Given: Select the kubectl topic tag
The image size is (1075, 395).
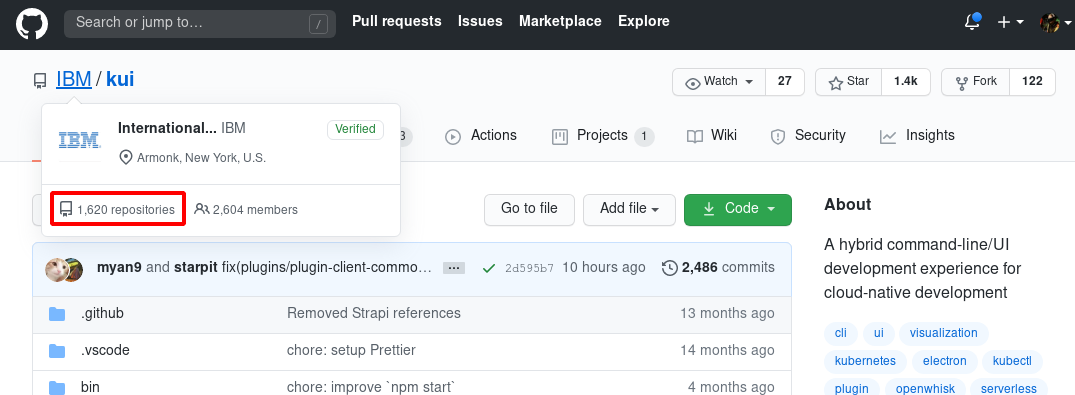Looking at the screenshot, I should 1012,361.
